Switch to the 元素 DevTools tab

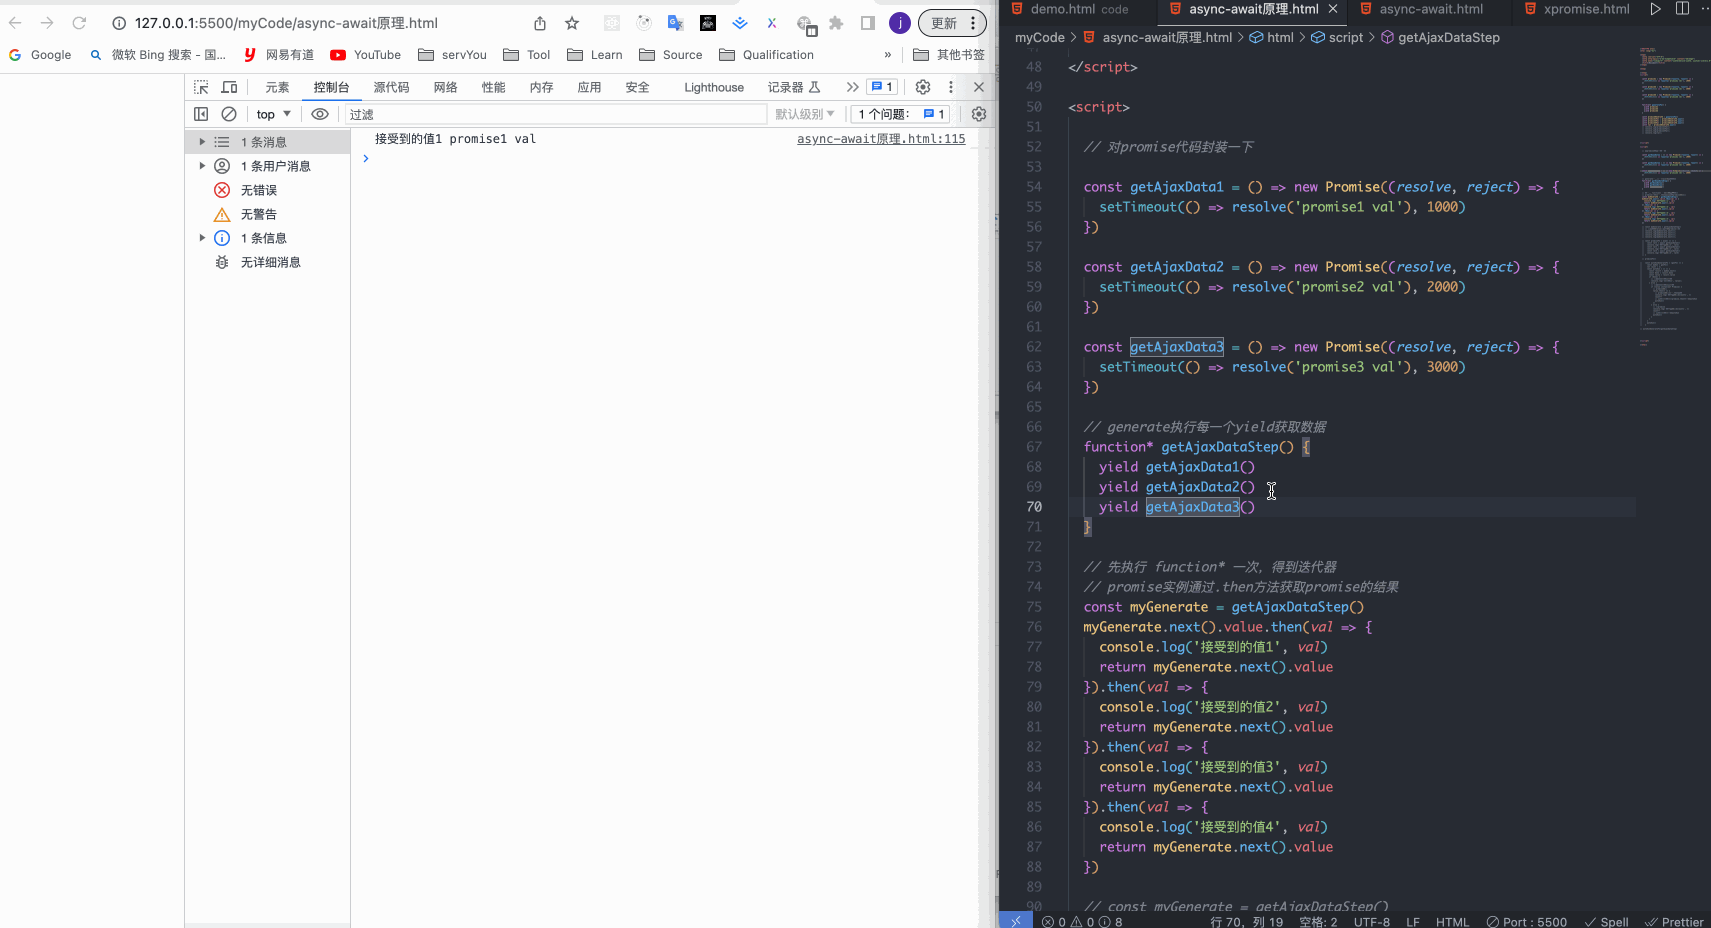[277, 87]
